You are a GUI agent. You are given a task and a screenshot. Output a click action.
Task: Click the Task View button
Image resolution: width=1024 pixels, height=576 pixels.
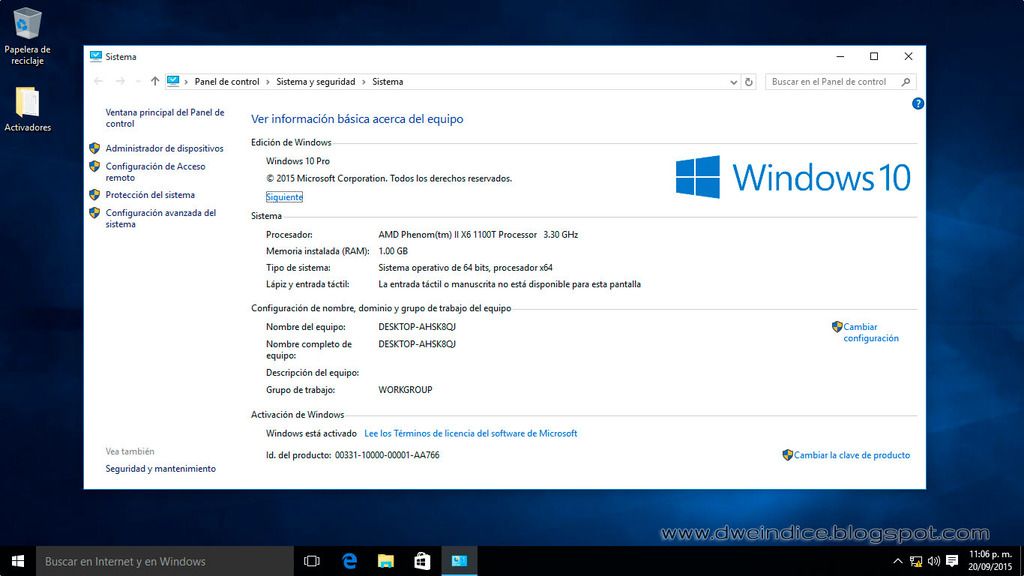point(311,561)
